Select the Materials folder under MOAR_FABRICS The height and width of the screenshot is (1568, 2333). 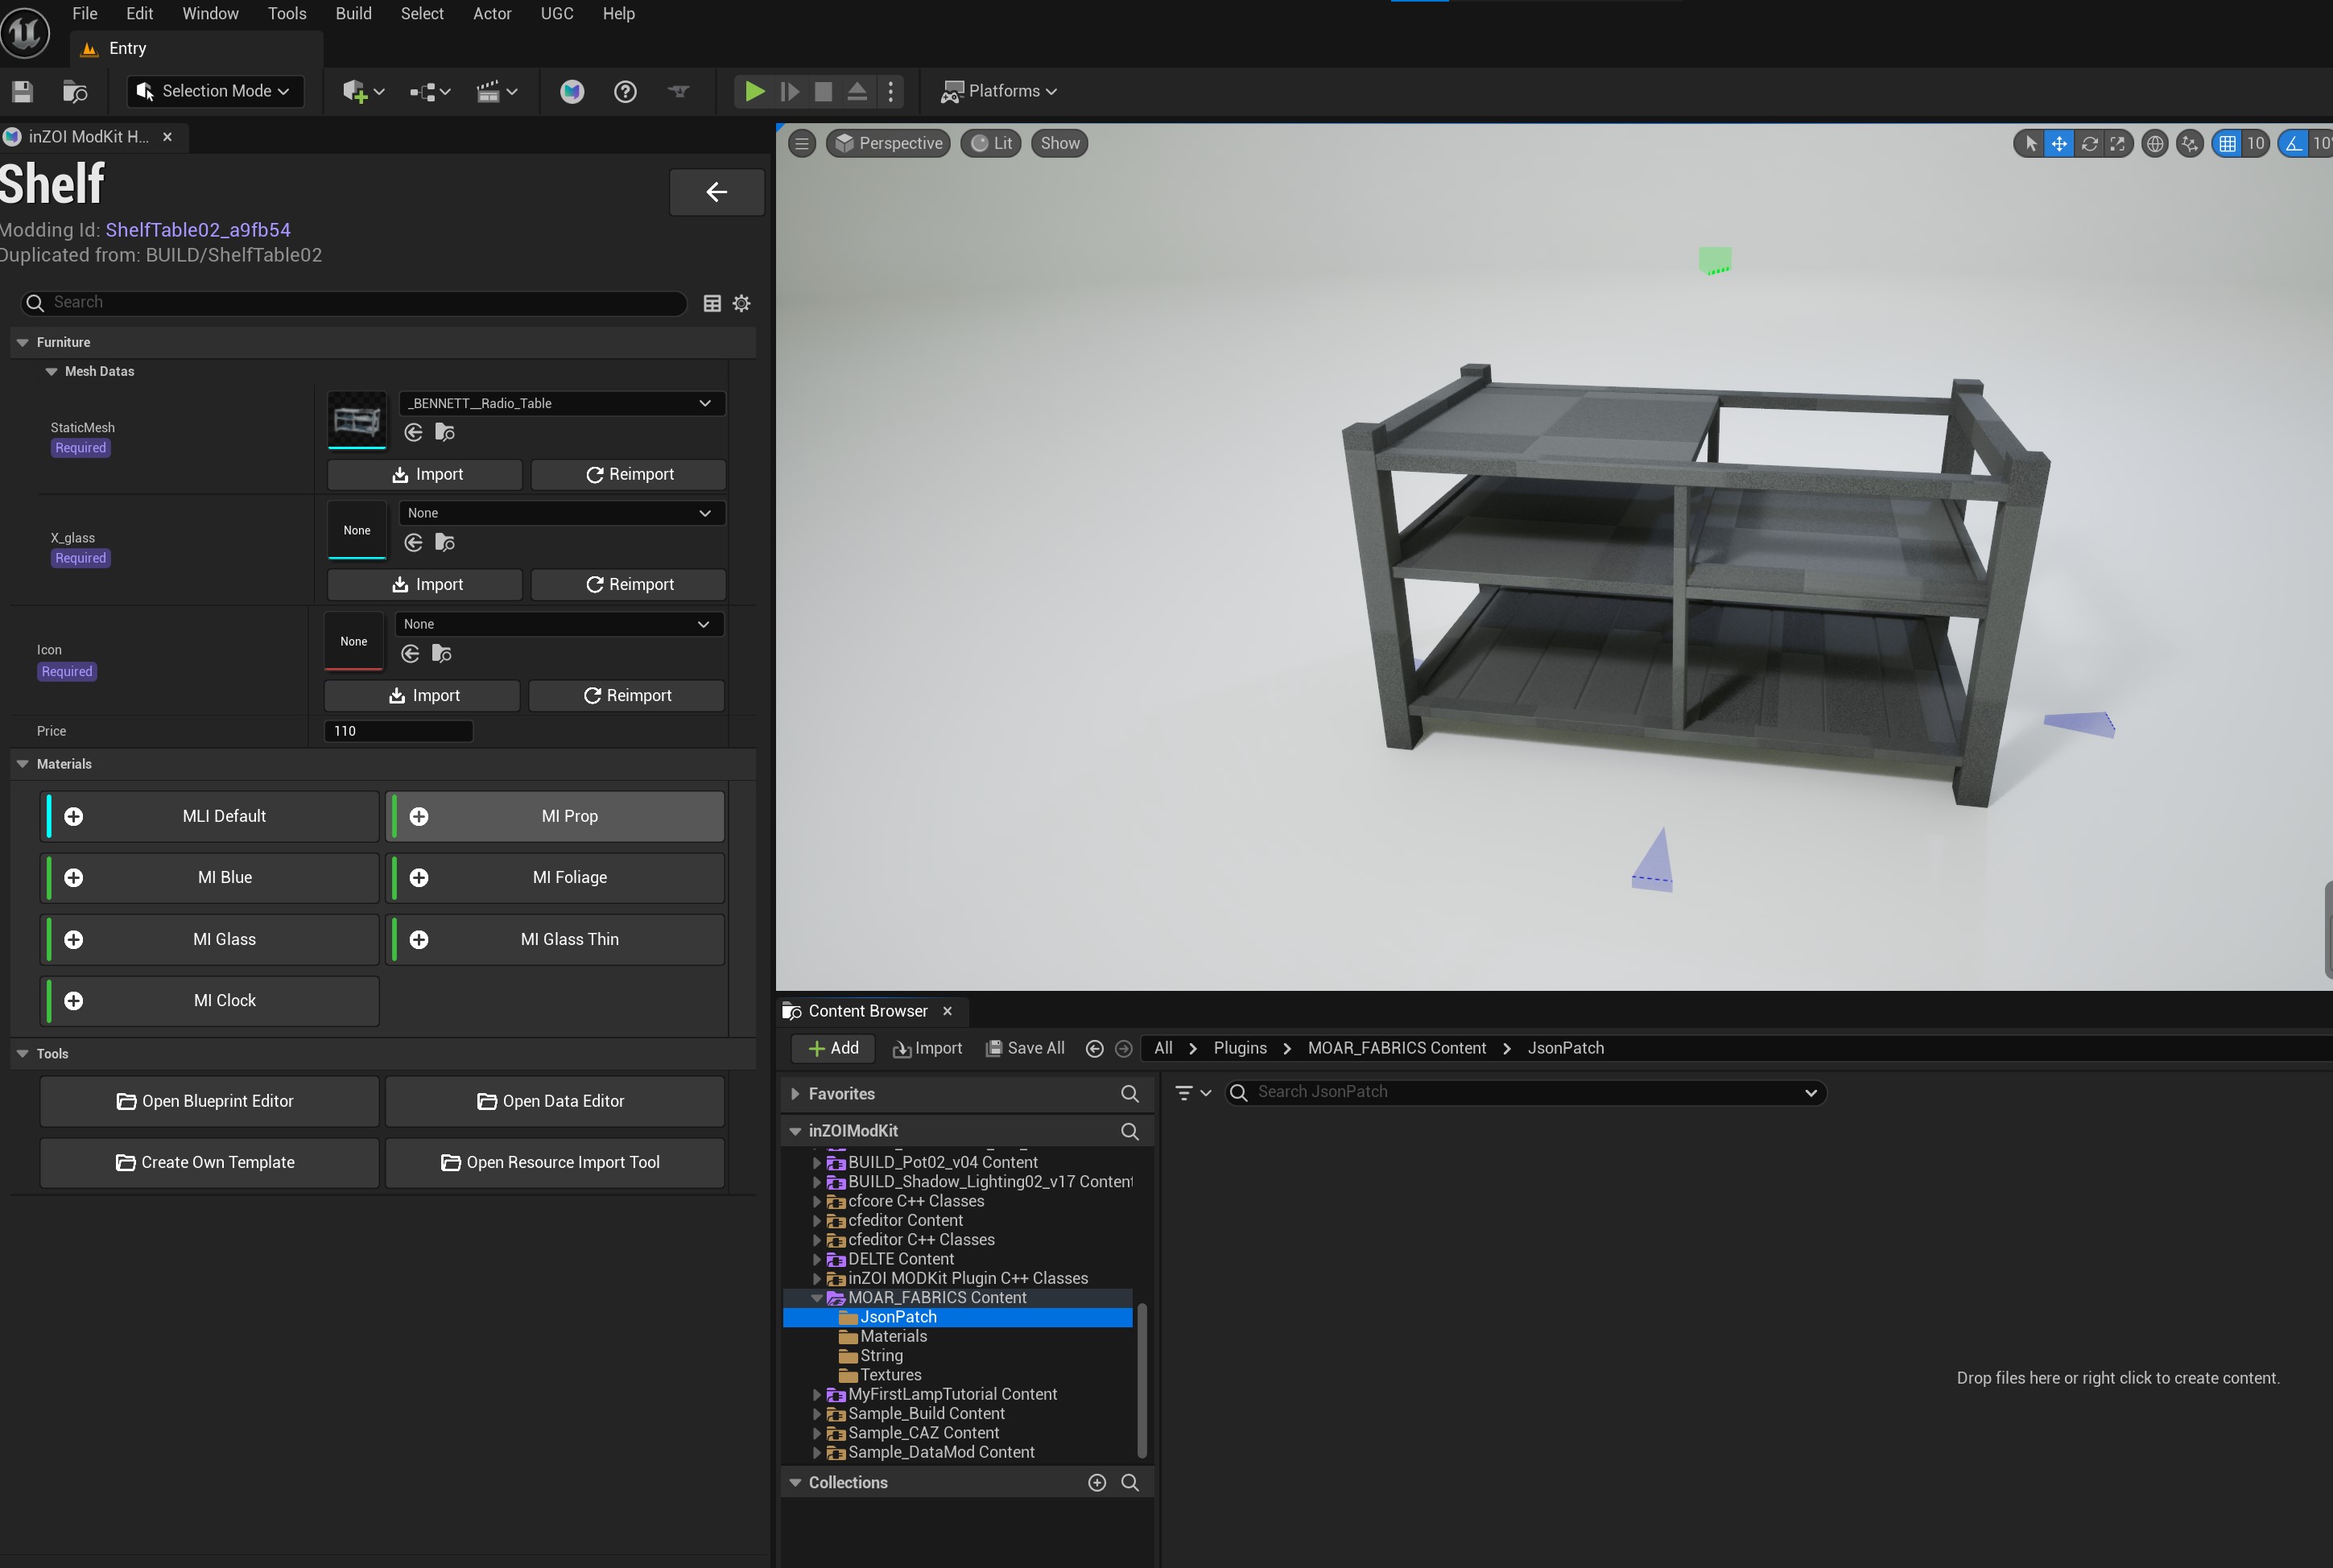click(x=893, y=1338)
